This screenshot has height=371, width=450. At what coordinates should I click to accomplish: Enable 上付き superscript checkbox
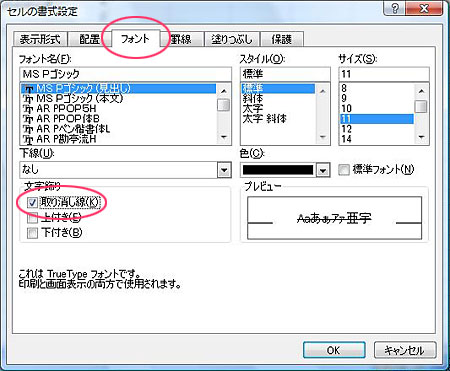tap(33, 218)
